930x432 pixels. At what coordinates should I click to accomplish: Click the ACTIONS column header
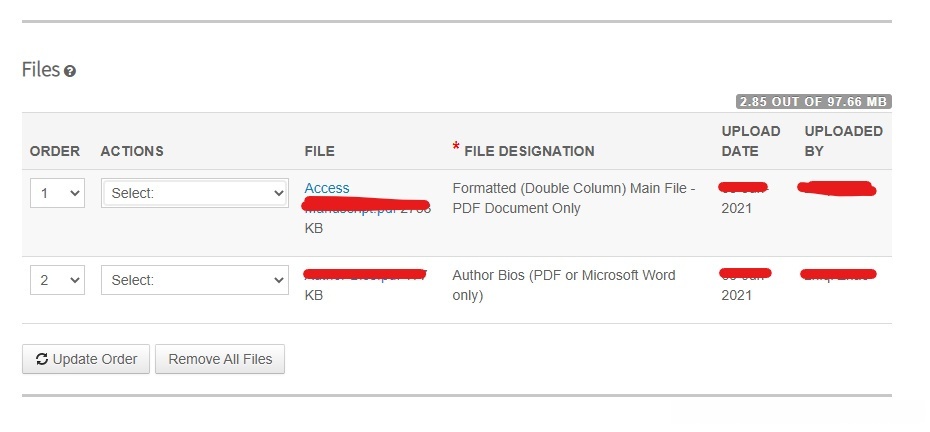point(132,151)
